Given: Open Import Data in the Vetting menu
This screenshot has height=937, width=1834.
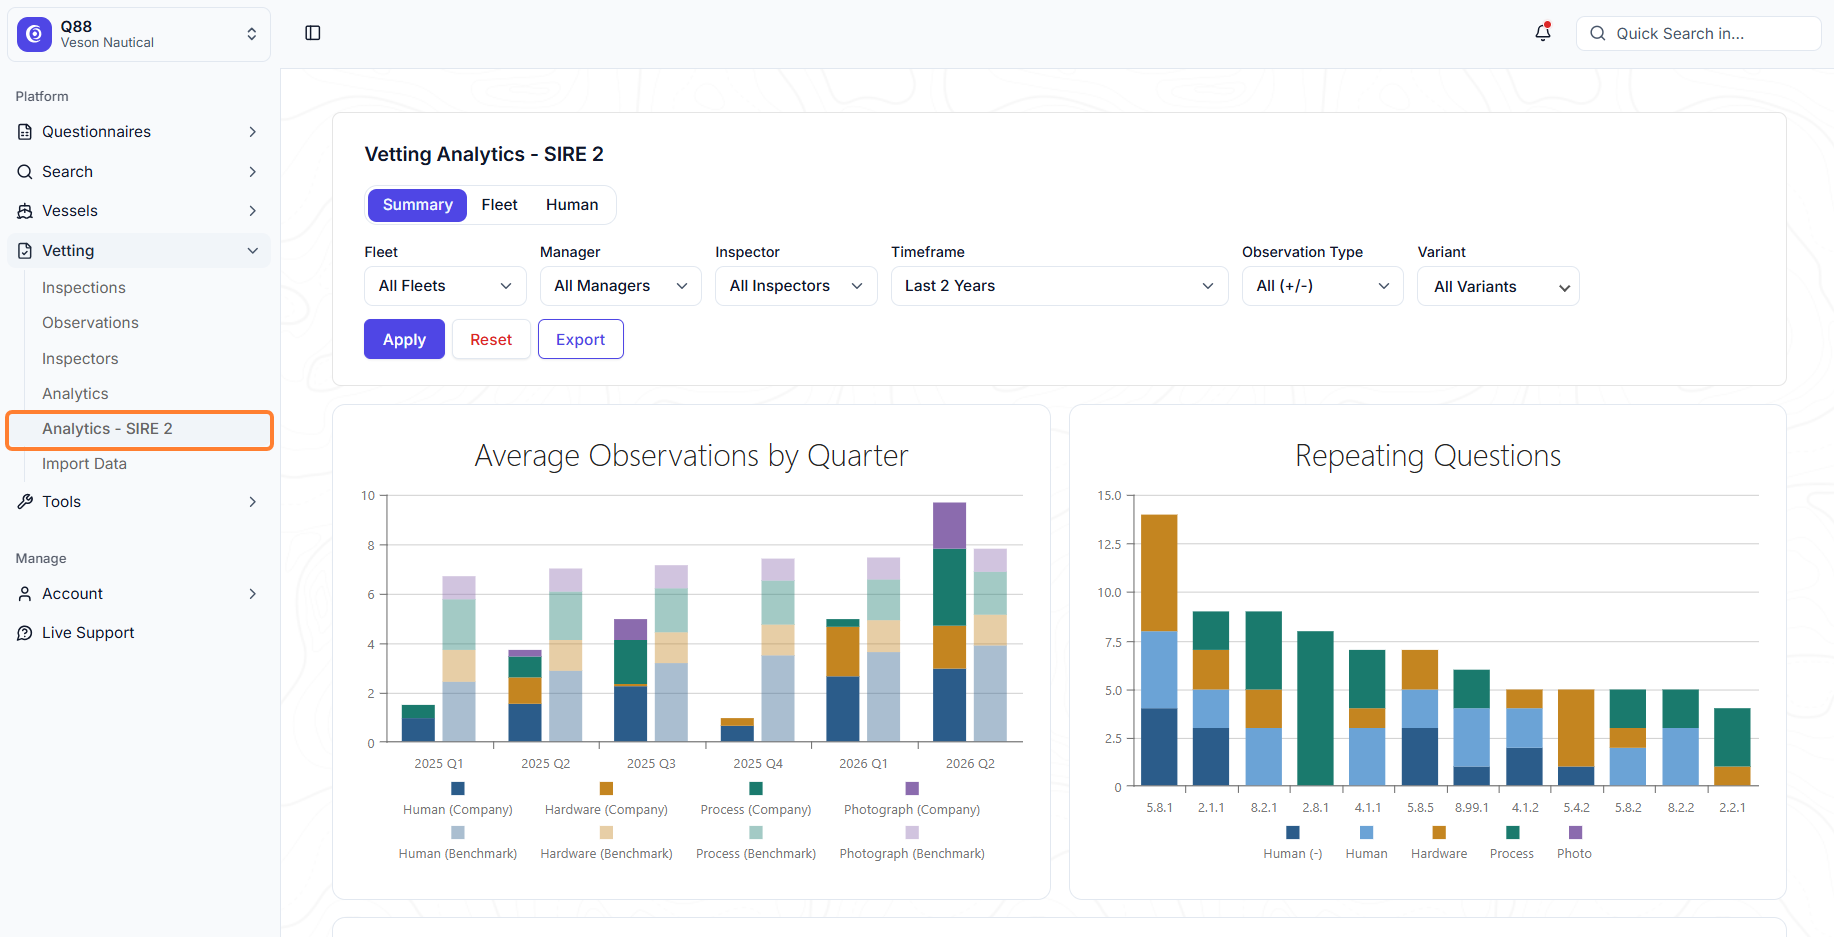Looking at the screenshot, I should tap(84, 464).
